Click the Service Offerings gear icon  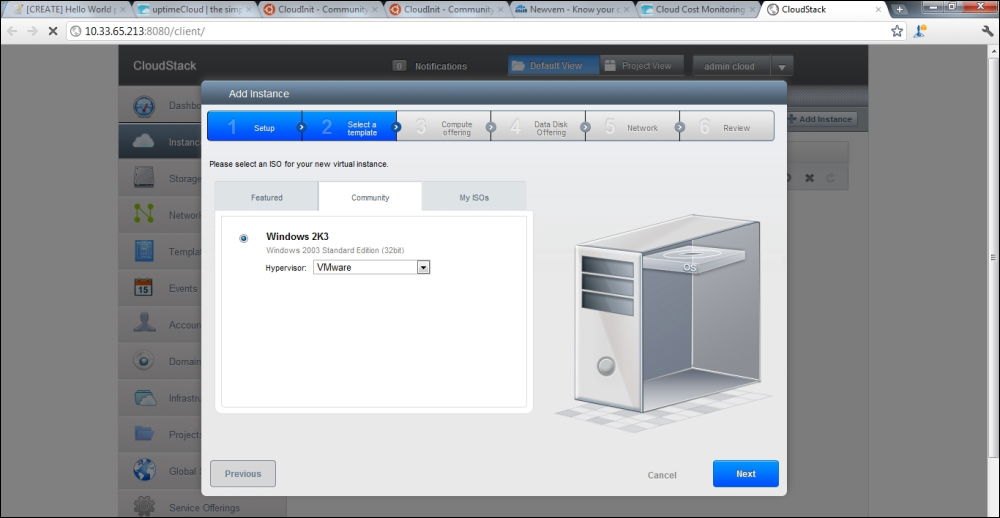coord(145,506)
